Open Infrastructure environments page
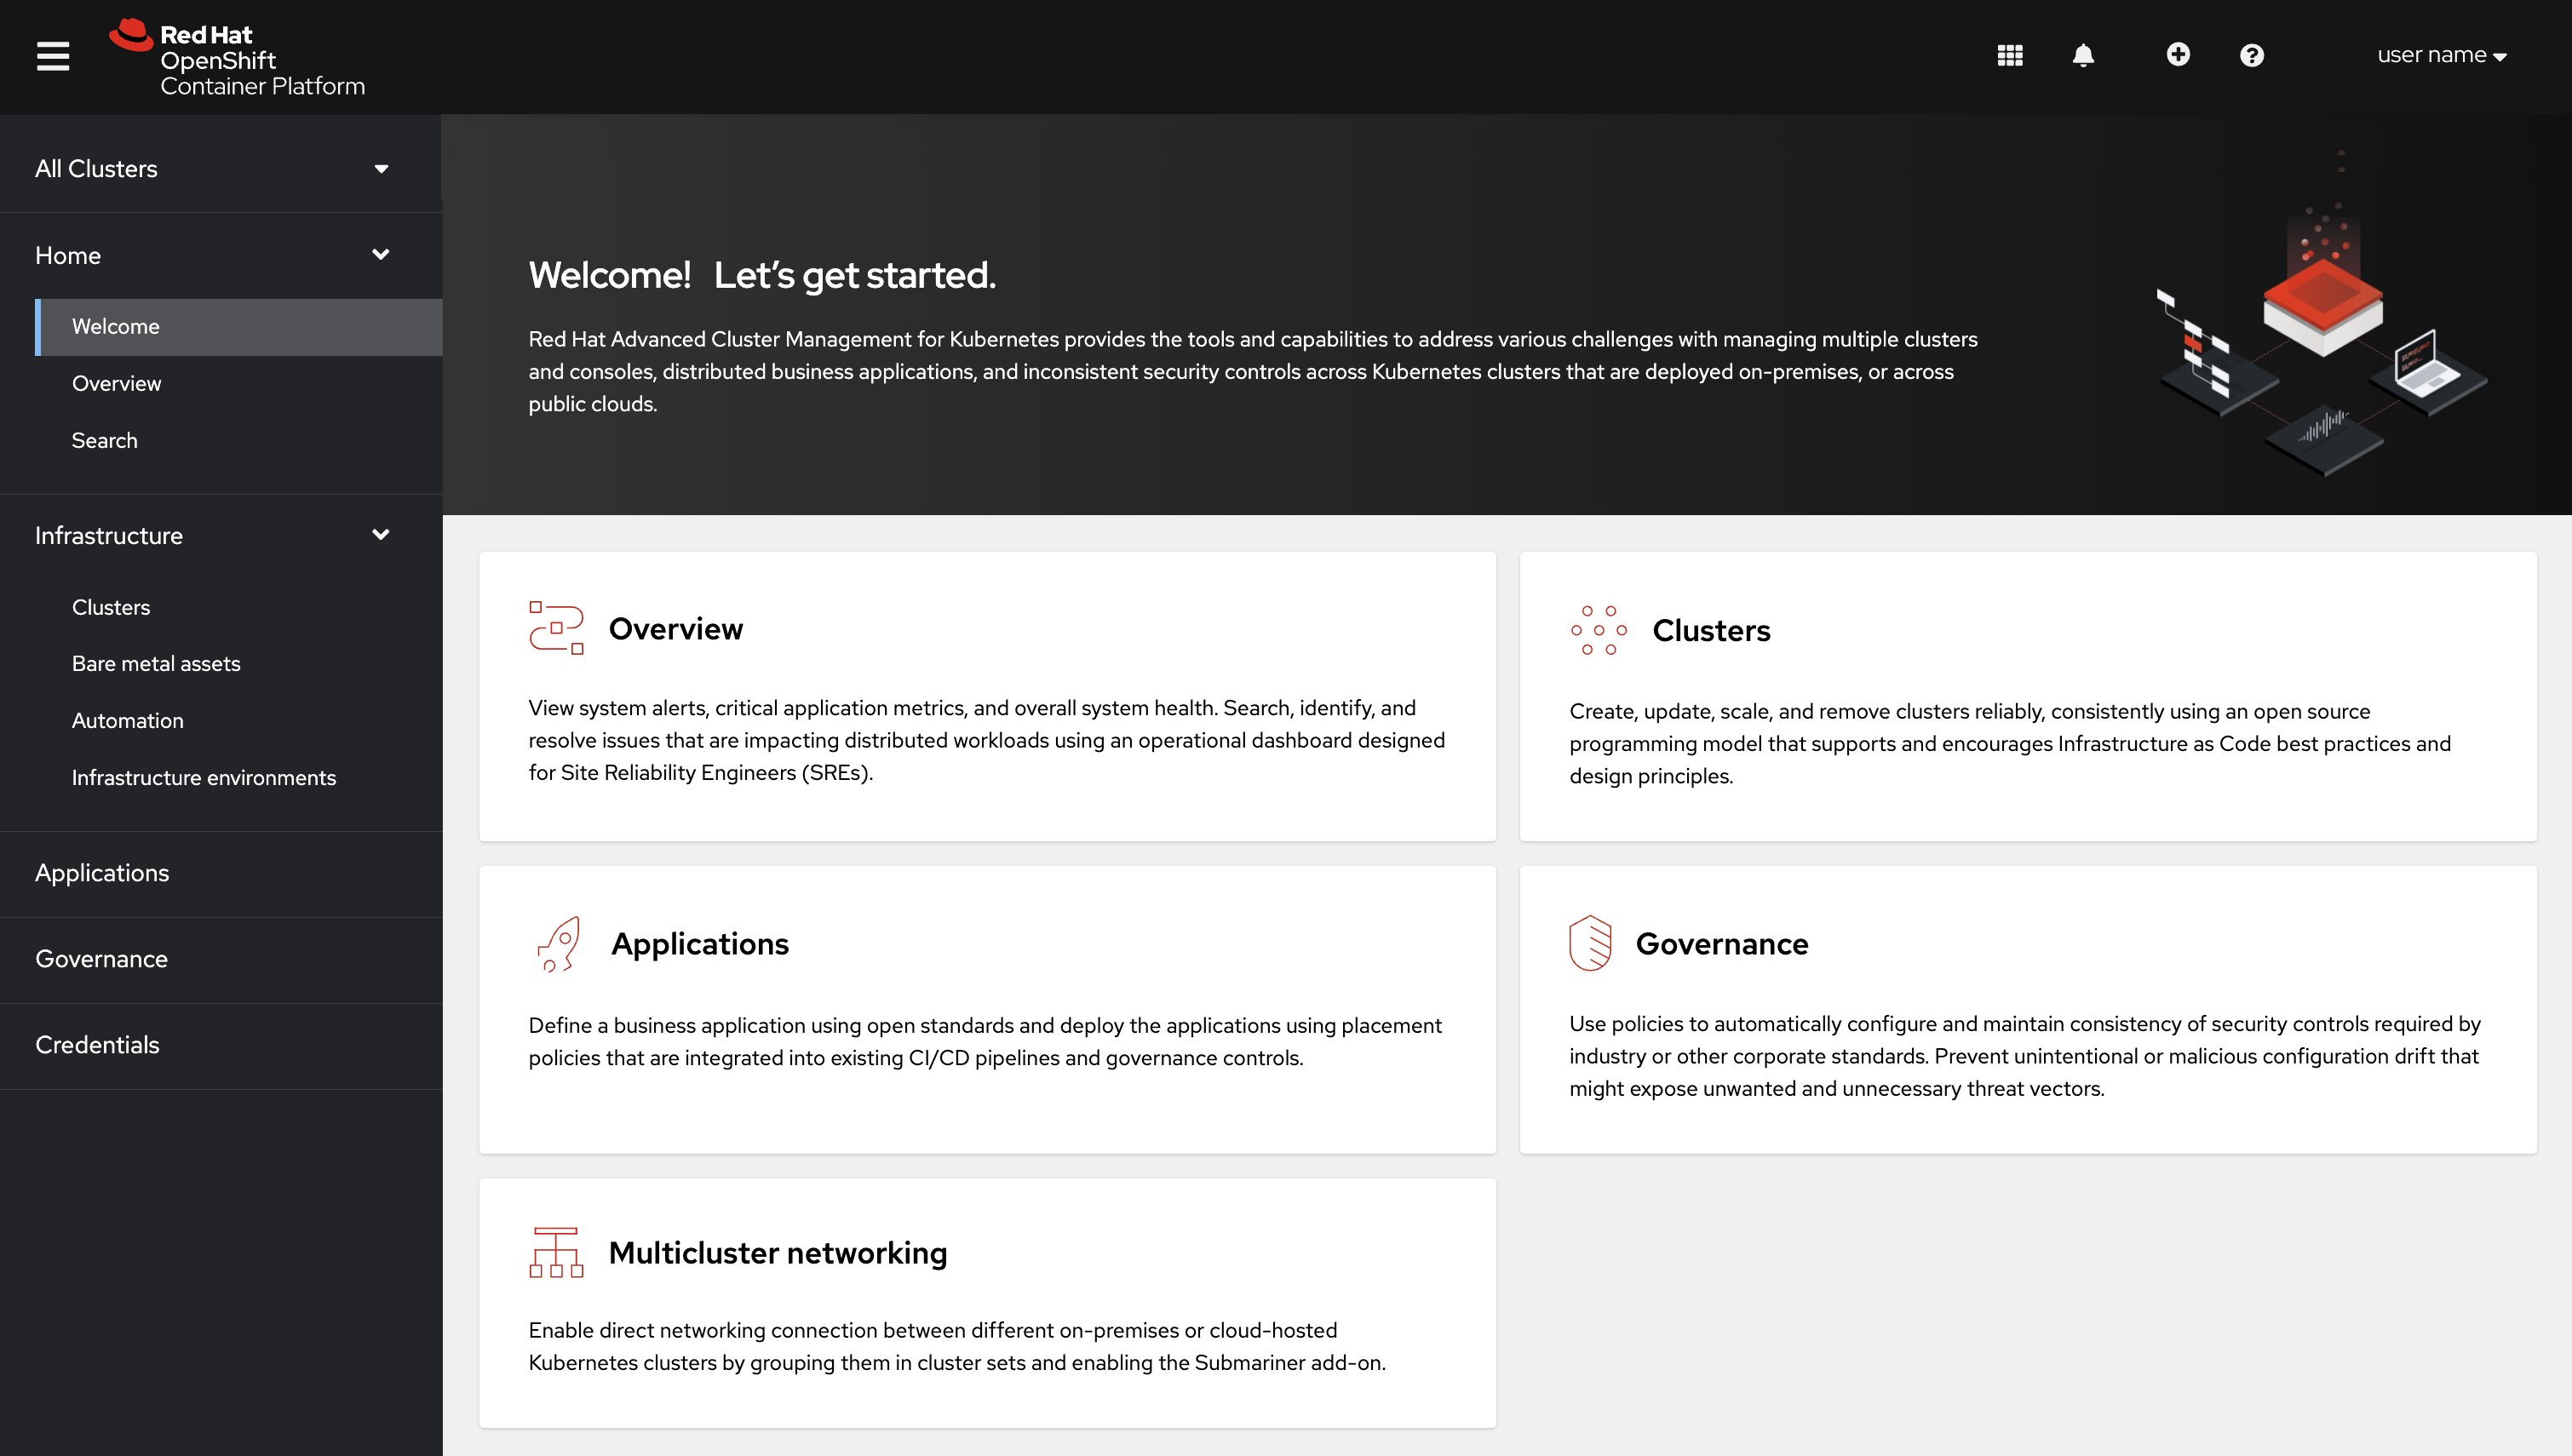The height and width of the screenshot is (1456, 2572). coord(204,777)
